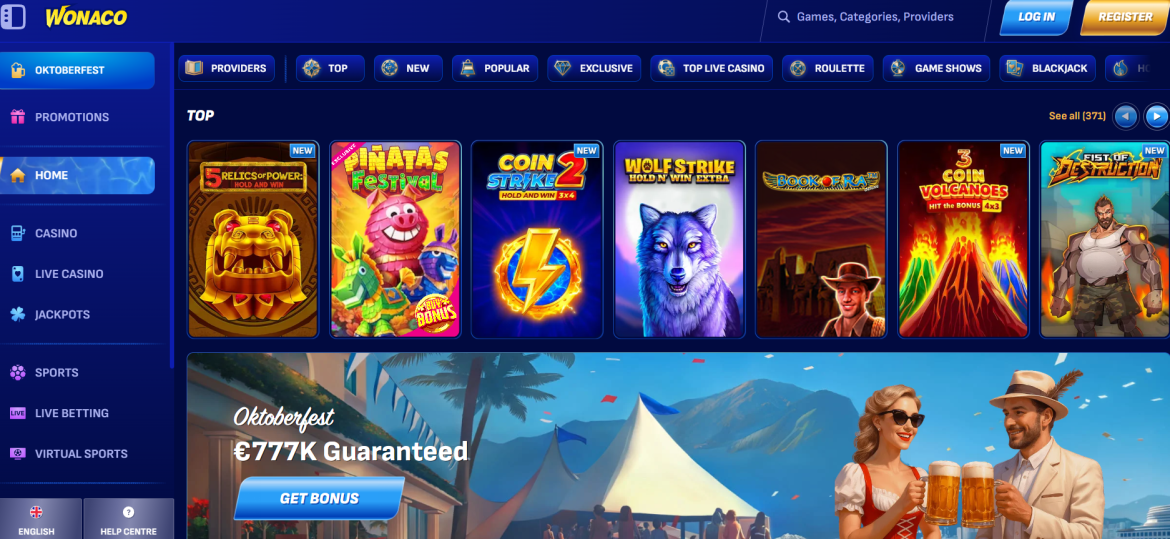Show previous Top games with left arrow
The height and width of the screenshot is (539, 1170).
(1125, 116)
